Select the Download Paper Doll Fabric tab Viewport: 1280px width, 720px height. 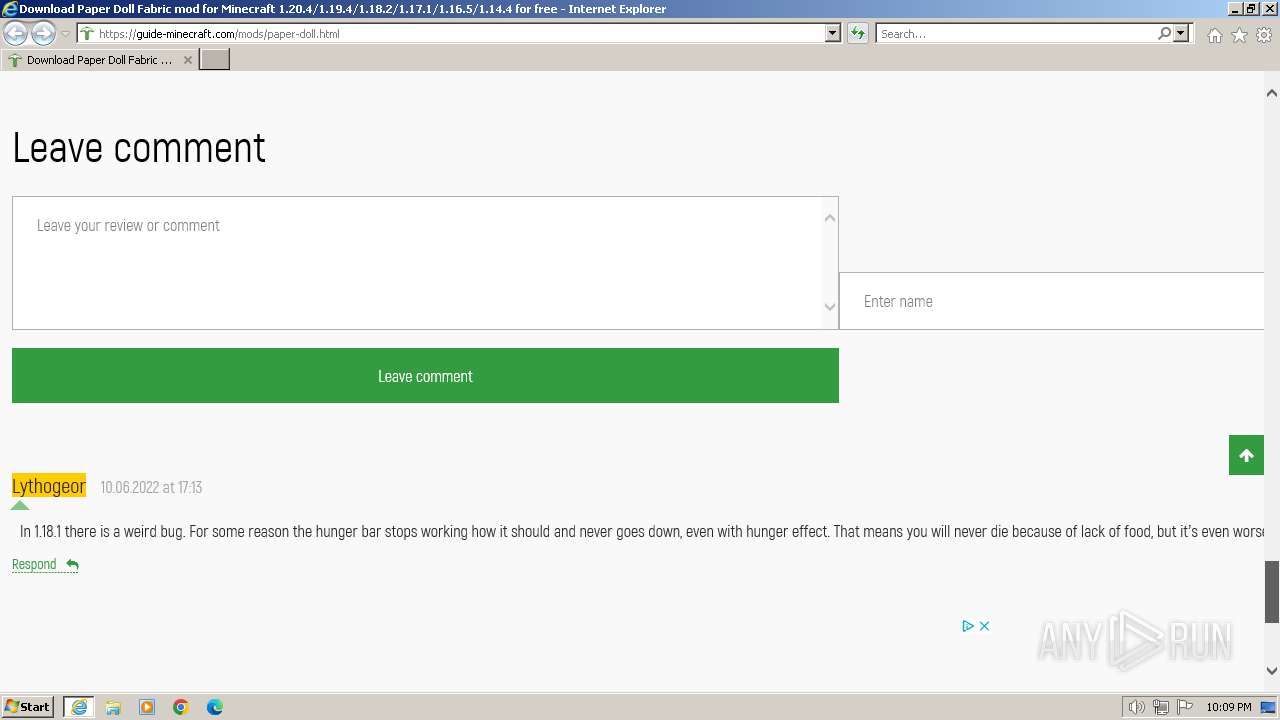[100, 60]
